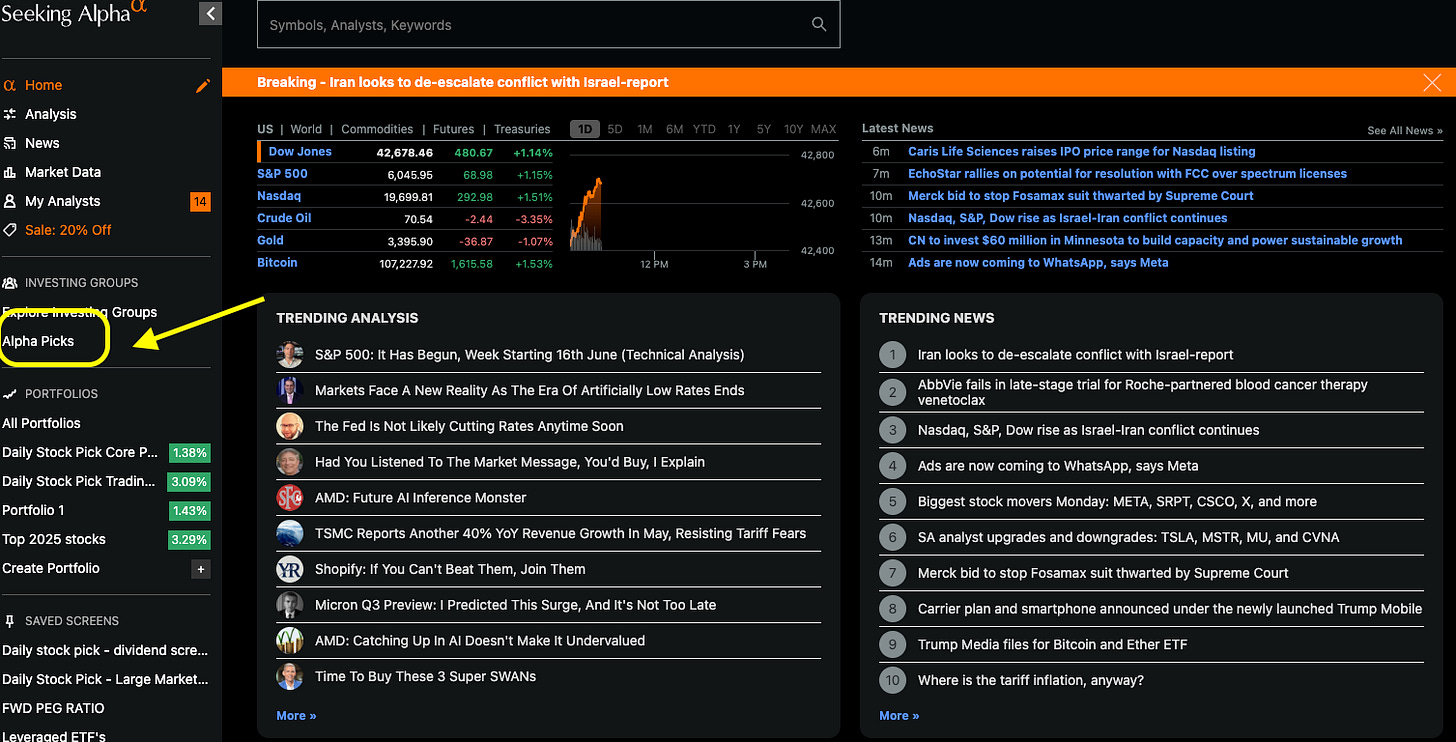Switch to the World markets tab
This screenshot has width=1456, height=742.
[306, 129]
